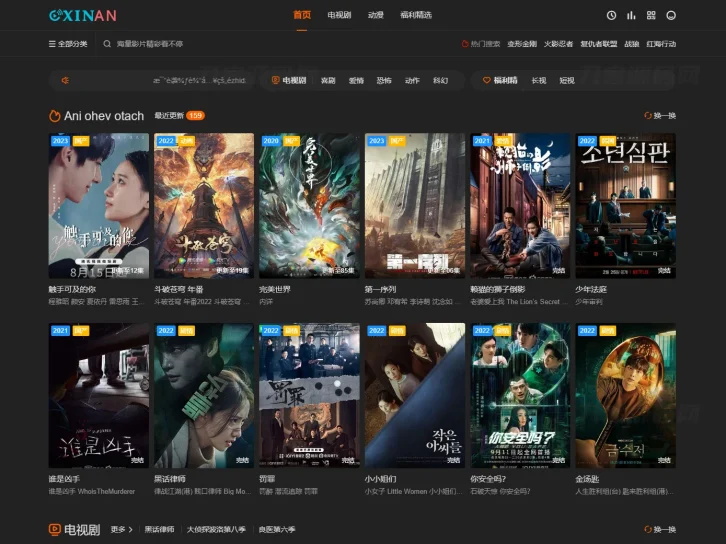This screenshot has width=726, height=544.
Task: Switch to the 电视剧 top navigation tab
Action: 339,15
